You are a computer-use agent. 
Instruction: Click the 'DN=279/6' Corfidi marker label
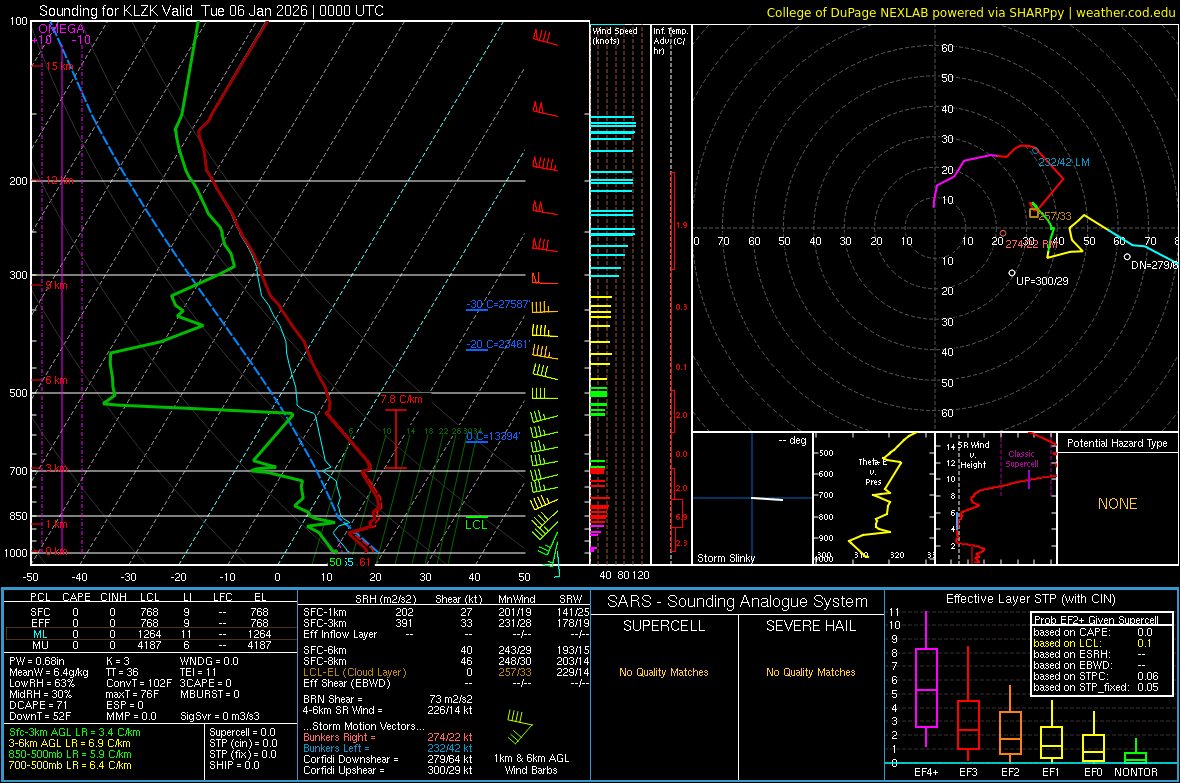[x=1154, y=265]
